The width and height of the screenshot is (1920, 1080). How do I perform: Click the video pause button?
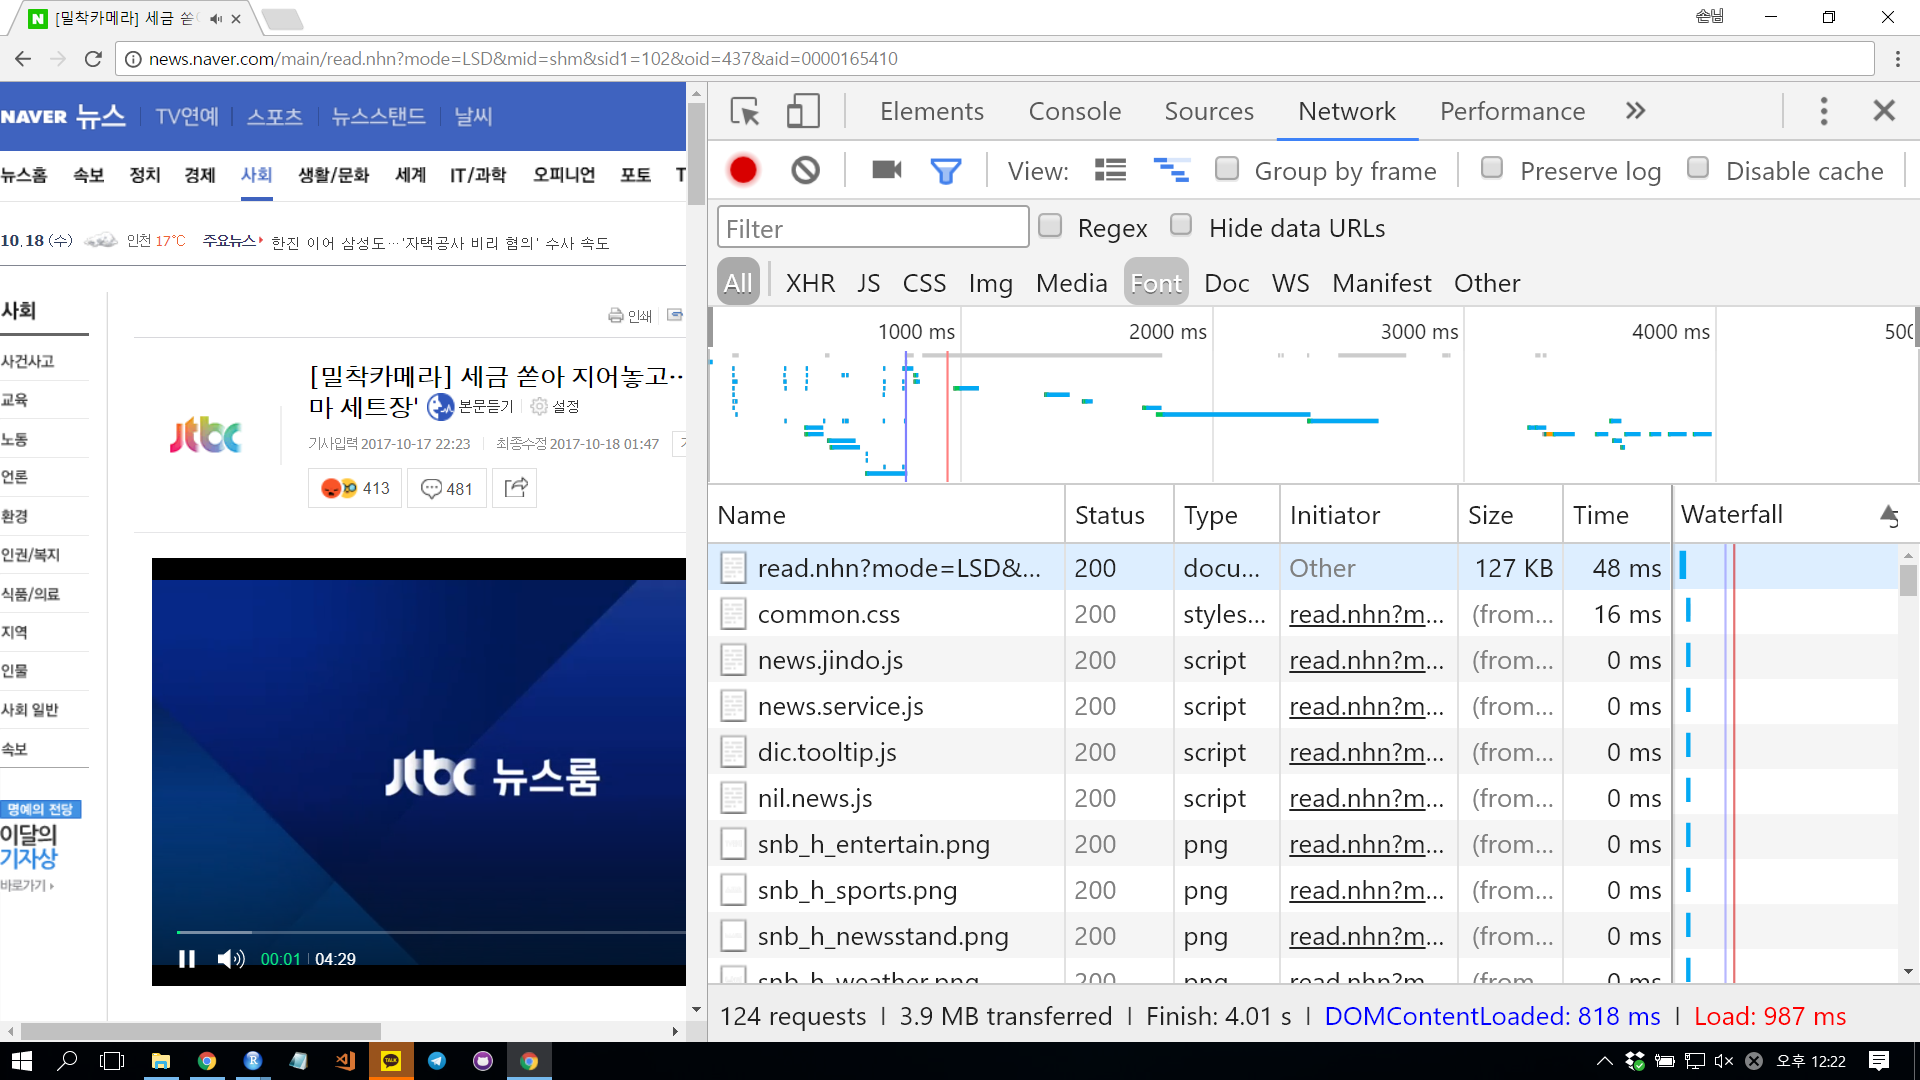[x=186, y=959]
